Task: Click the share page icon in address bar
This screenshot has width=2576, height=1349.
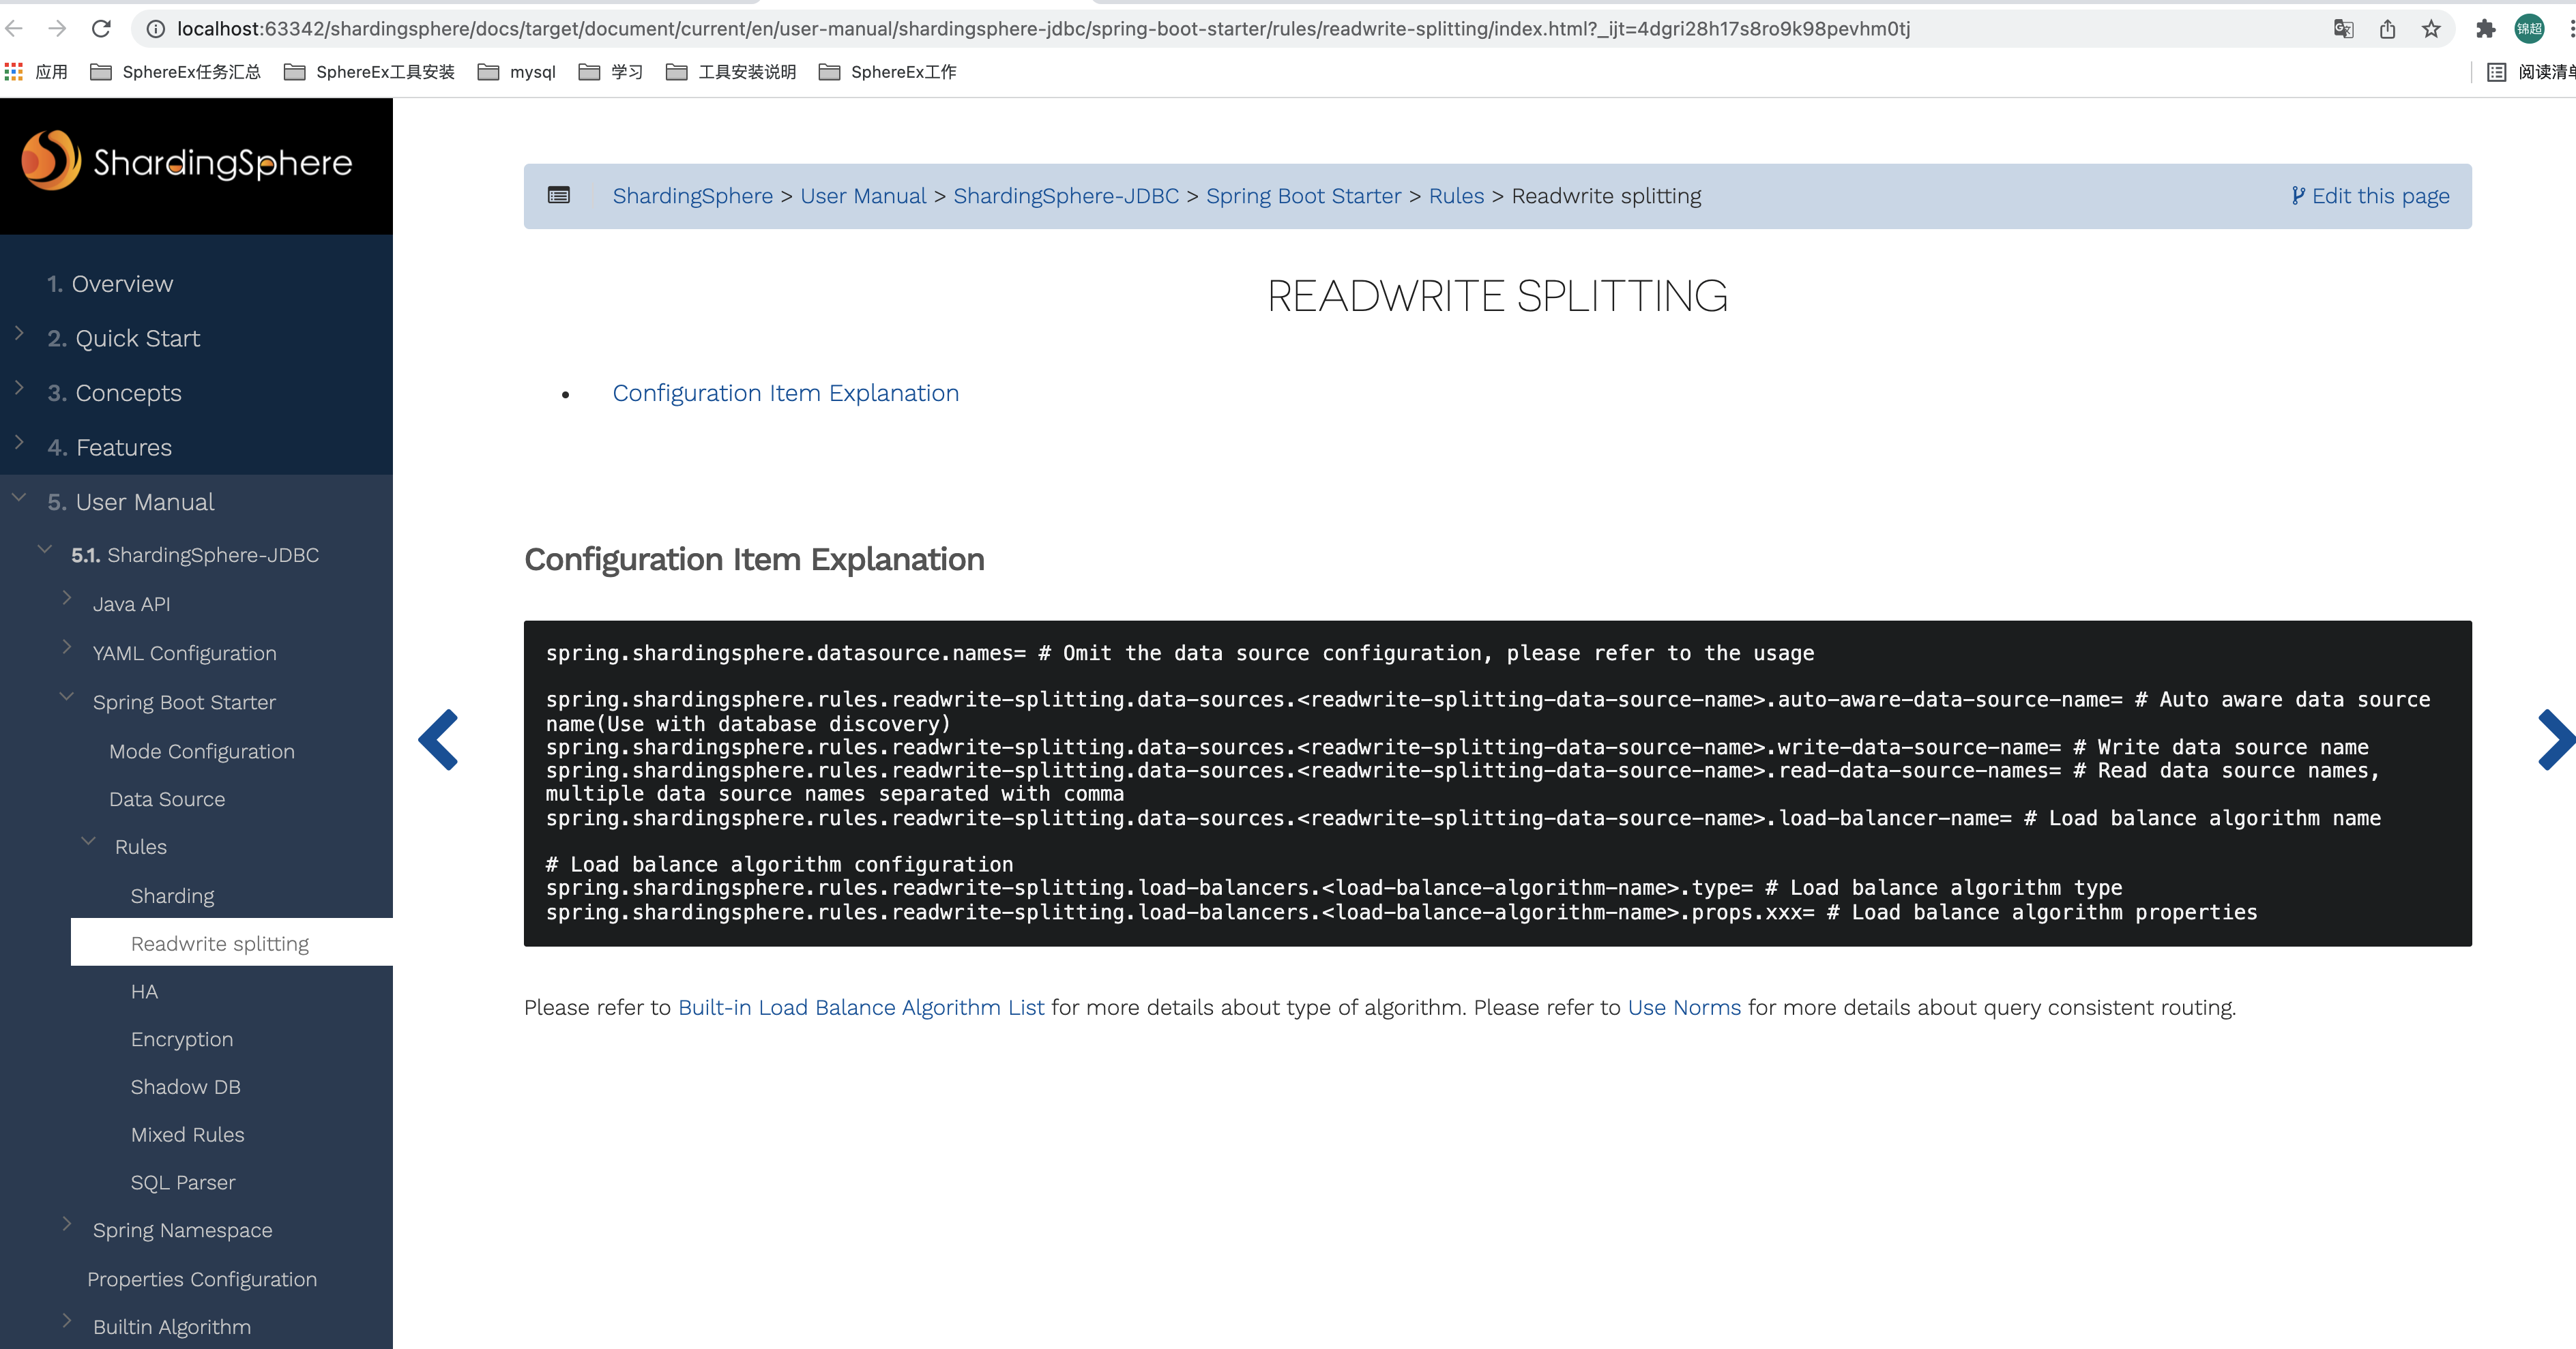Action: (2387, 29)
